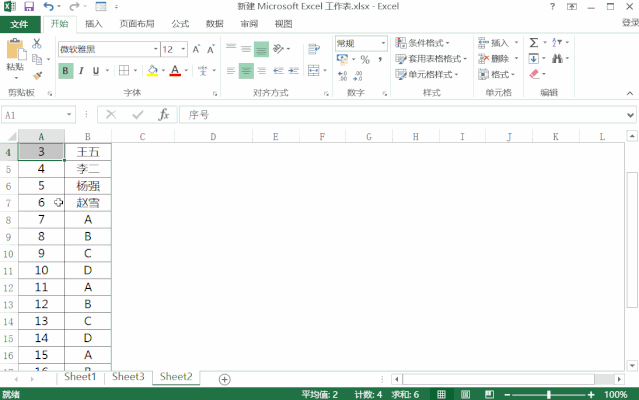Click the Name Box showing A1
The width and height of the screenshot is (639, 400).
click(x=38, y=115)
